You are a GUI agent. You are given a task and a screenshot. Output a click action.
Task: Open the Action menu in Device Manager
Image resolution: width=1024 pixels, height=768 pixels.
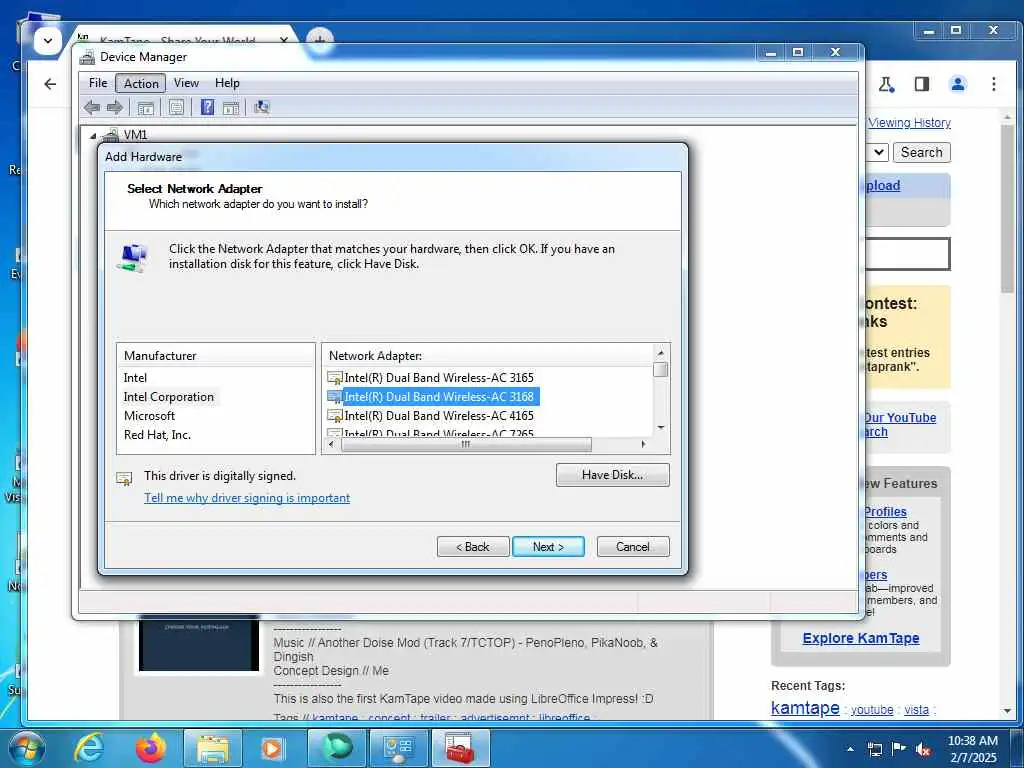141,84
